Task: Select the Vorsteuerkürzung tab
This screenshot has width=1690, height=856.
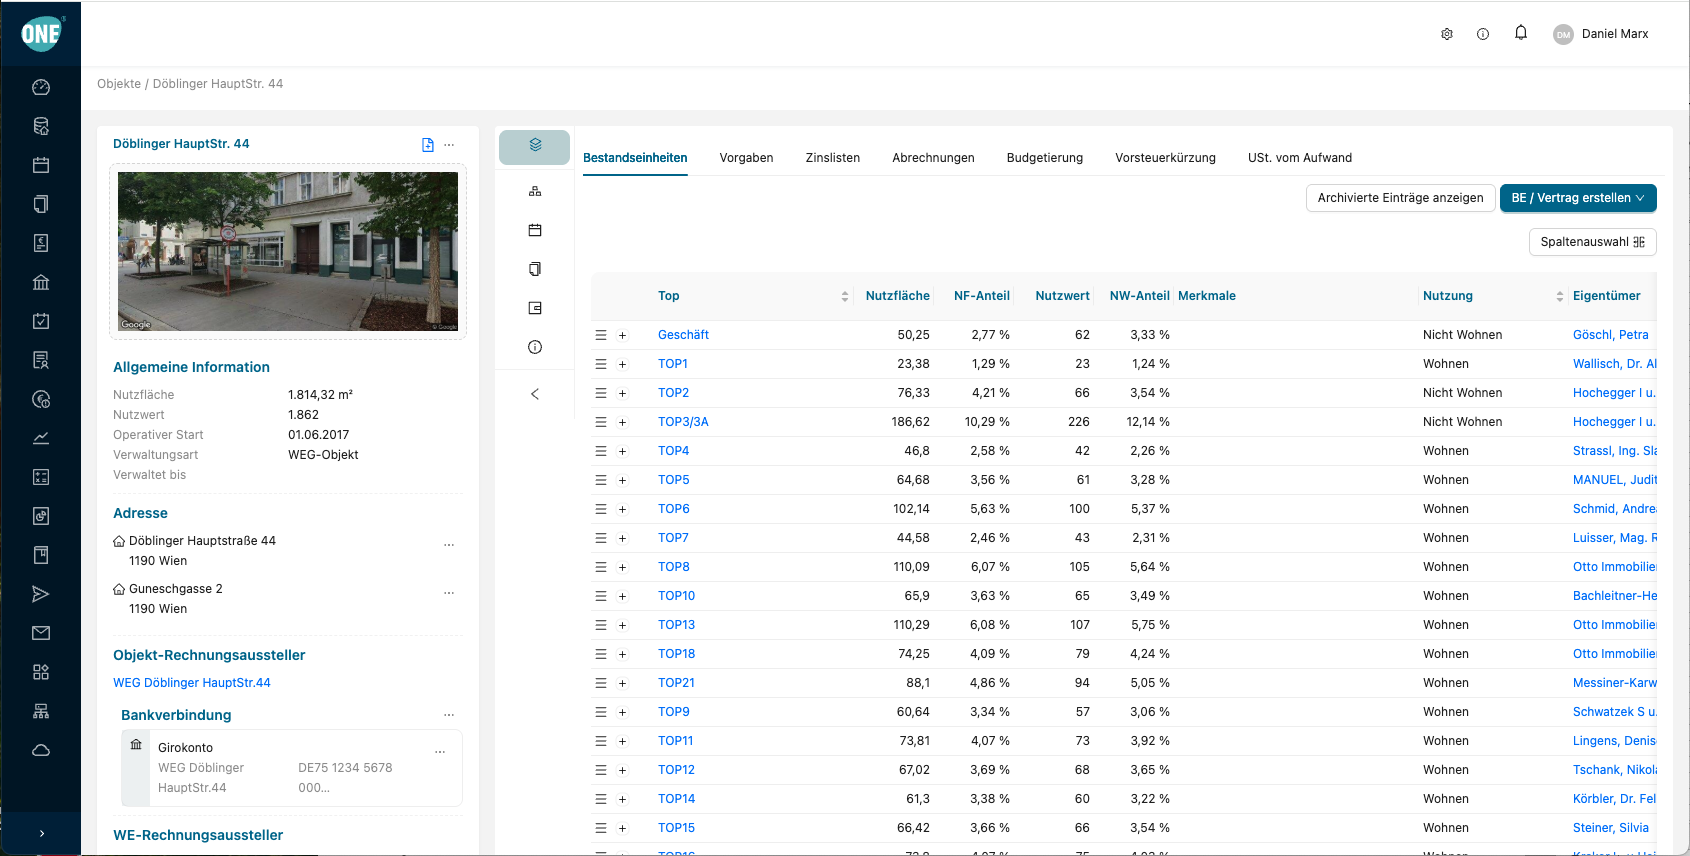Action: pos(1166,158)
